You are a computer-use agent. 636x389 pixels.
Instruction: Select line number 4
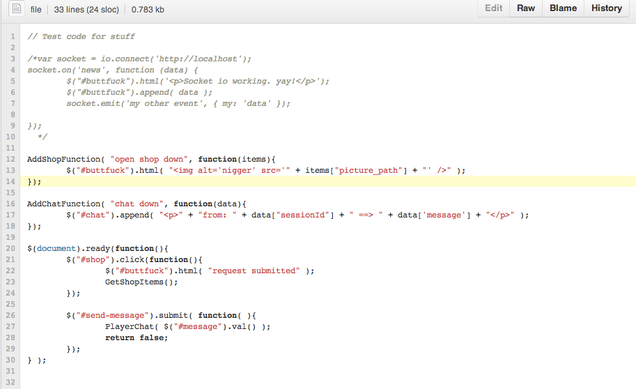(13, 70)
